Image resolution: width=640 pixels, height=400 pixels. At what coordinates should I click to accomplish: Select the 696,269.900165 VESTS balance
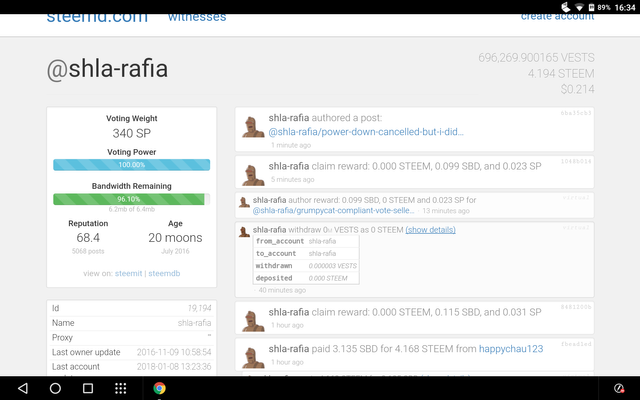pyautogui.click(x=536, y=58)
